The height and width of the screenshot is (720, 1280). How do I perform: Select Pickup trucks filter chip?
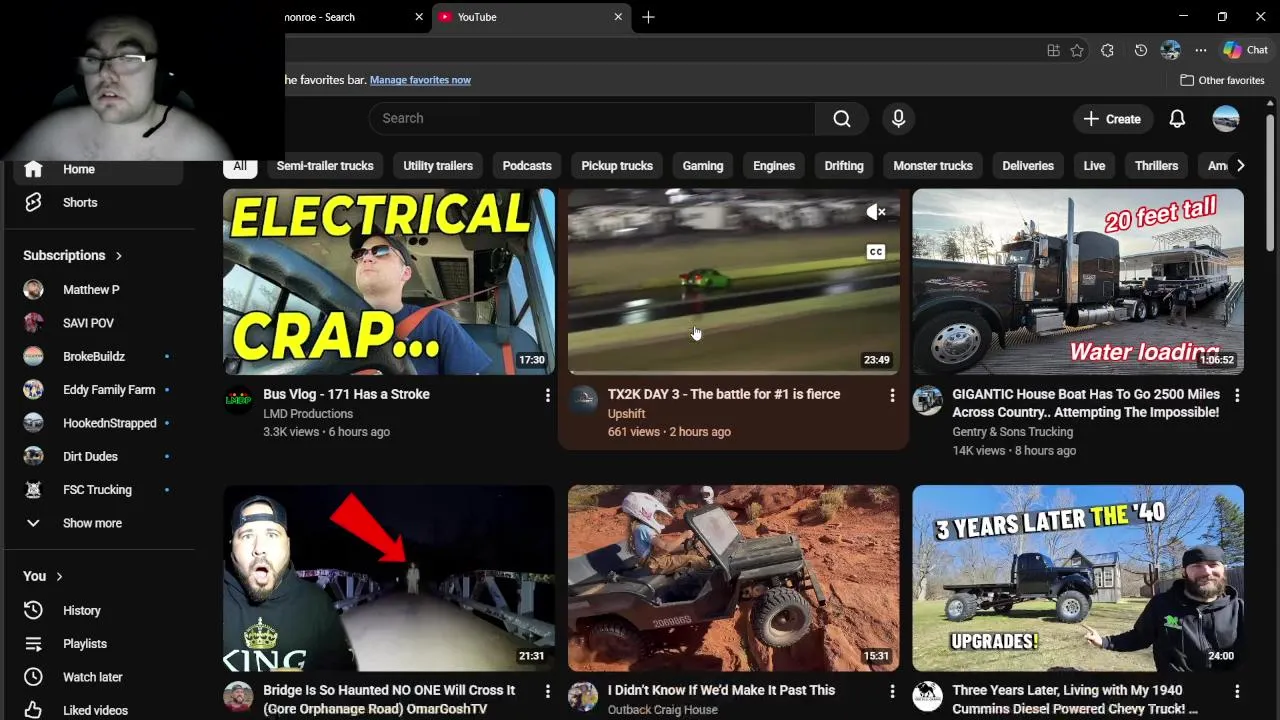tap(617, 166)
